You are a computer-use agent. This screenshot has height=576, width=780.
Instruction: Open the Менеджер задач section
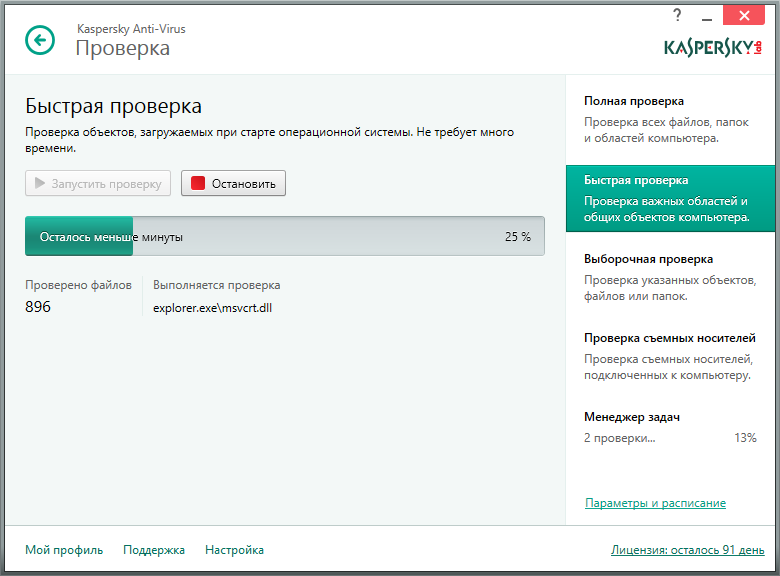670,427
